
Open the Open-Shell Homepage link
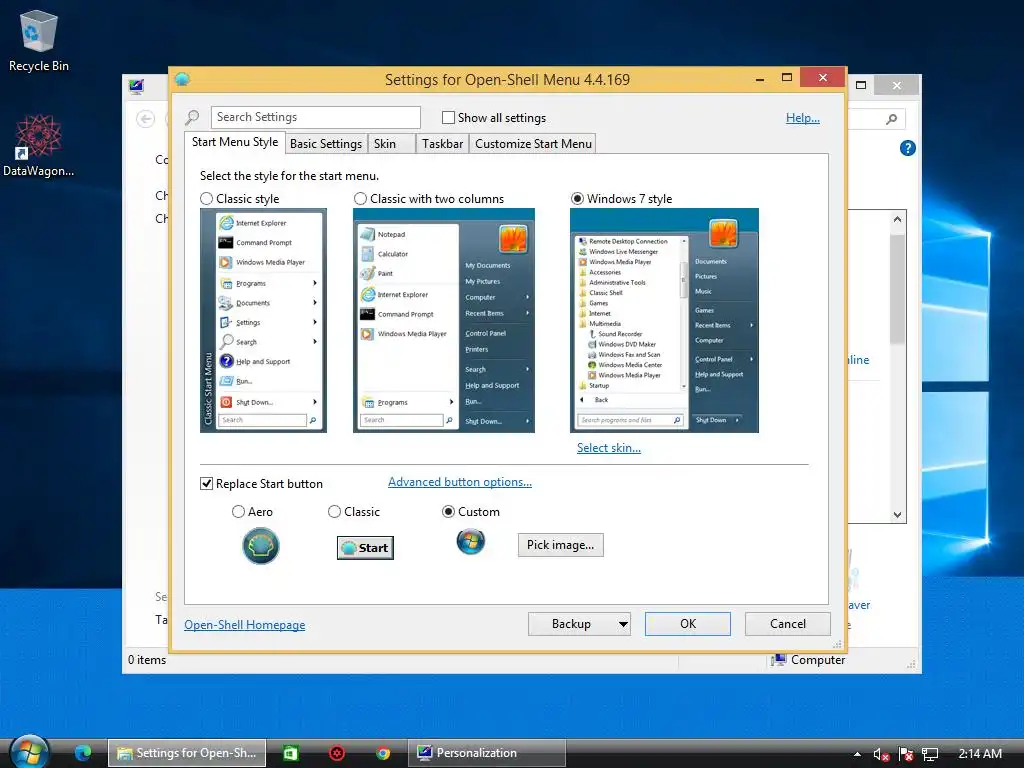[244, 625]
